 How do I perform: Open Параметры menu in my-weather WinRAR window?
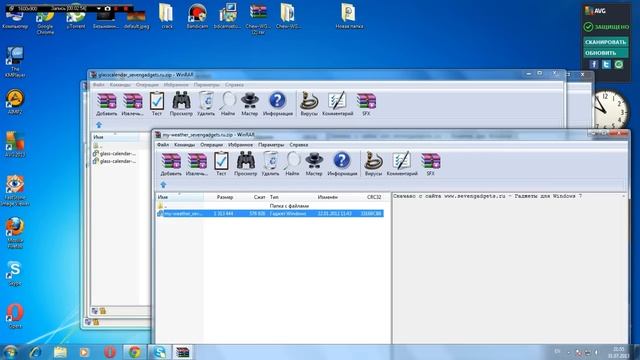(x=271, y=145)
